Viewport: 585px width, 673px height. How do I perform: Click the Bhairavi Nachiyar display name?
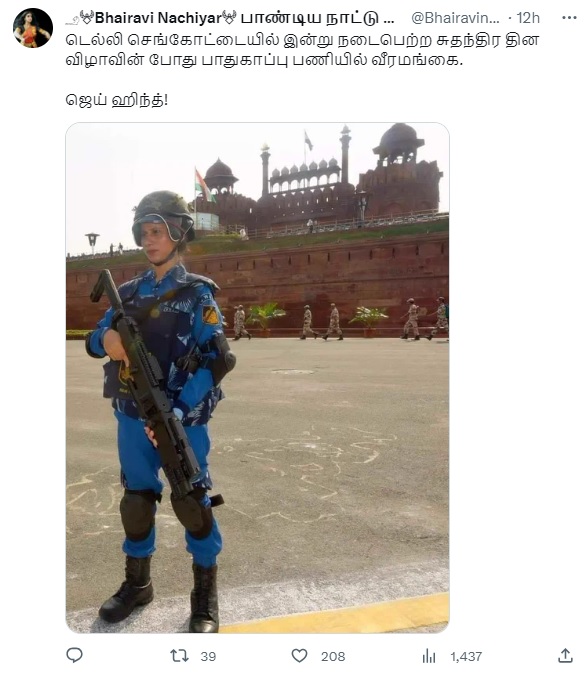pyautogui.click(x=158, y=18)
